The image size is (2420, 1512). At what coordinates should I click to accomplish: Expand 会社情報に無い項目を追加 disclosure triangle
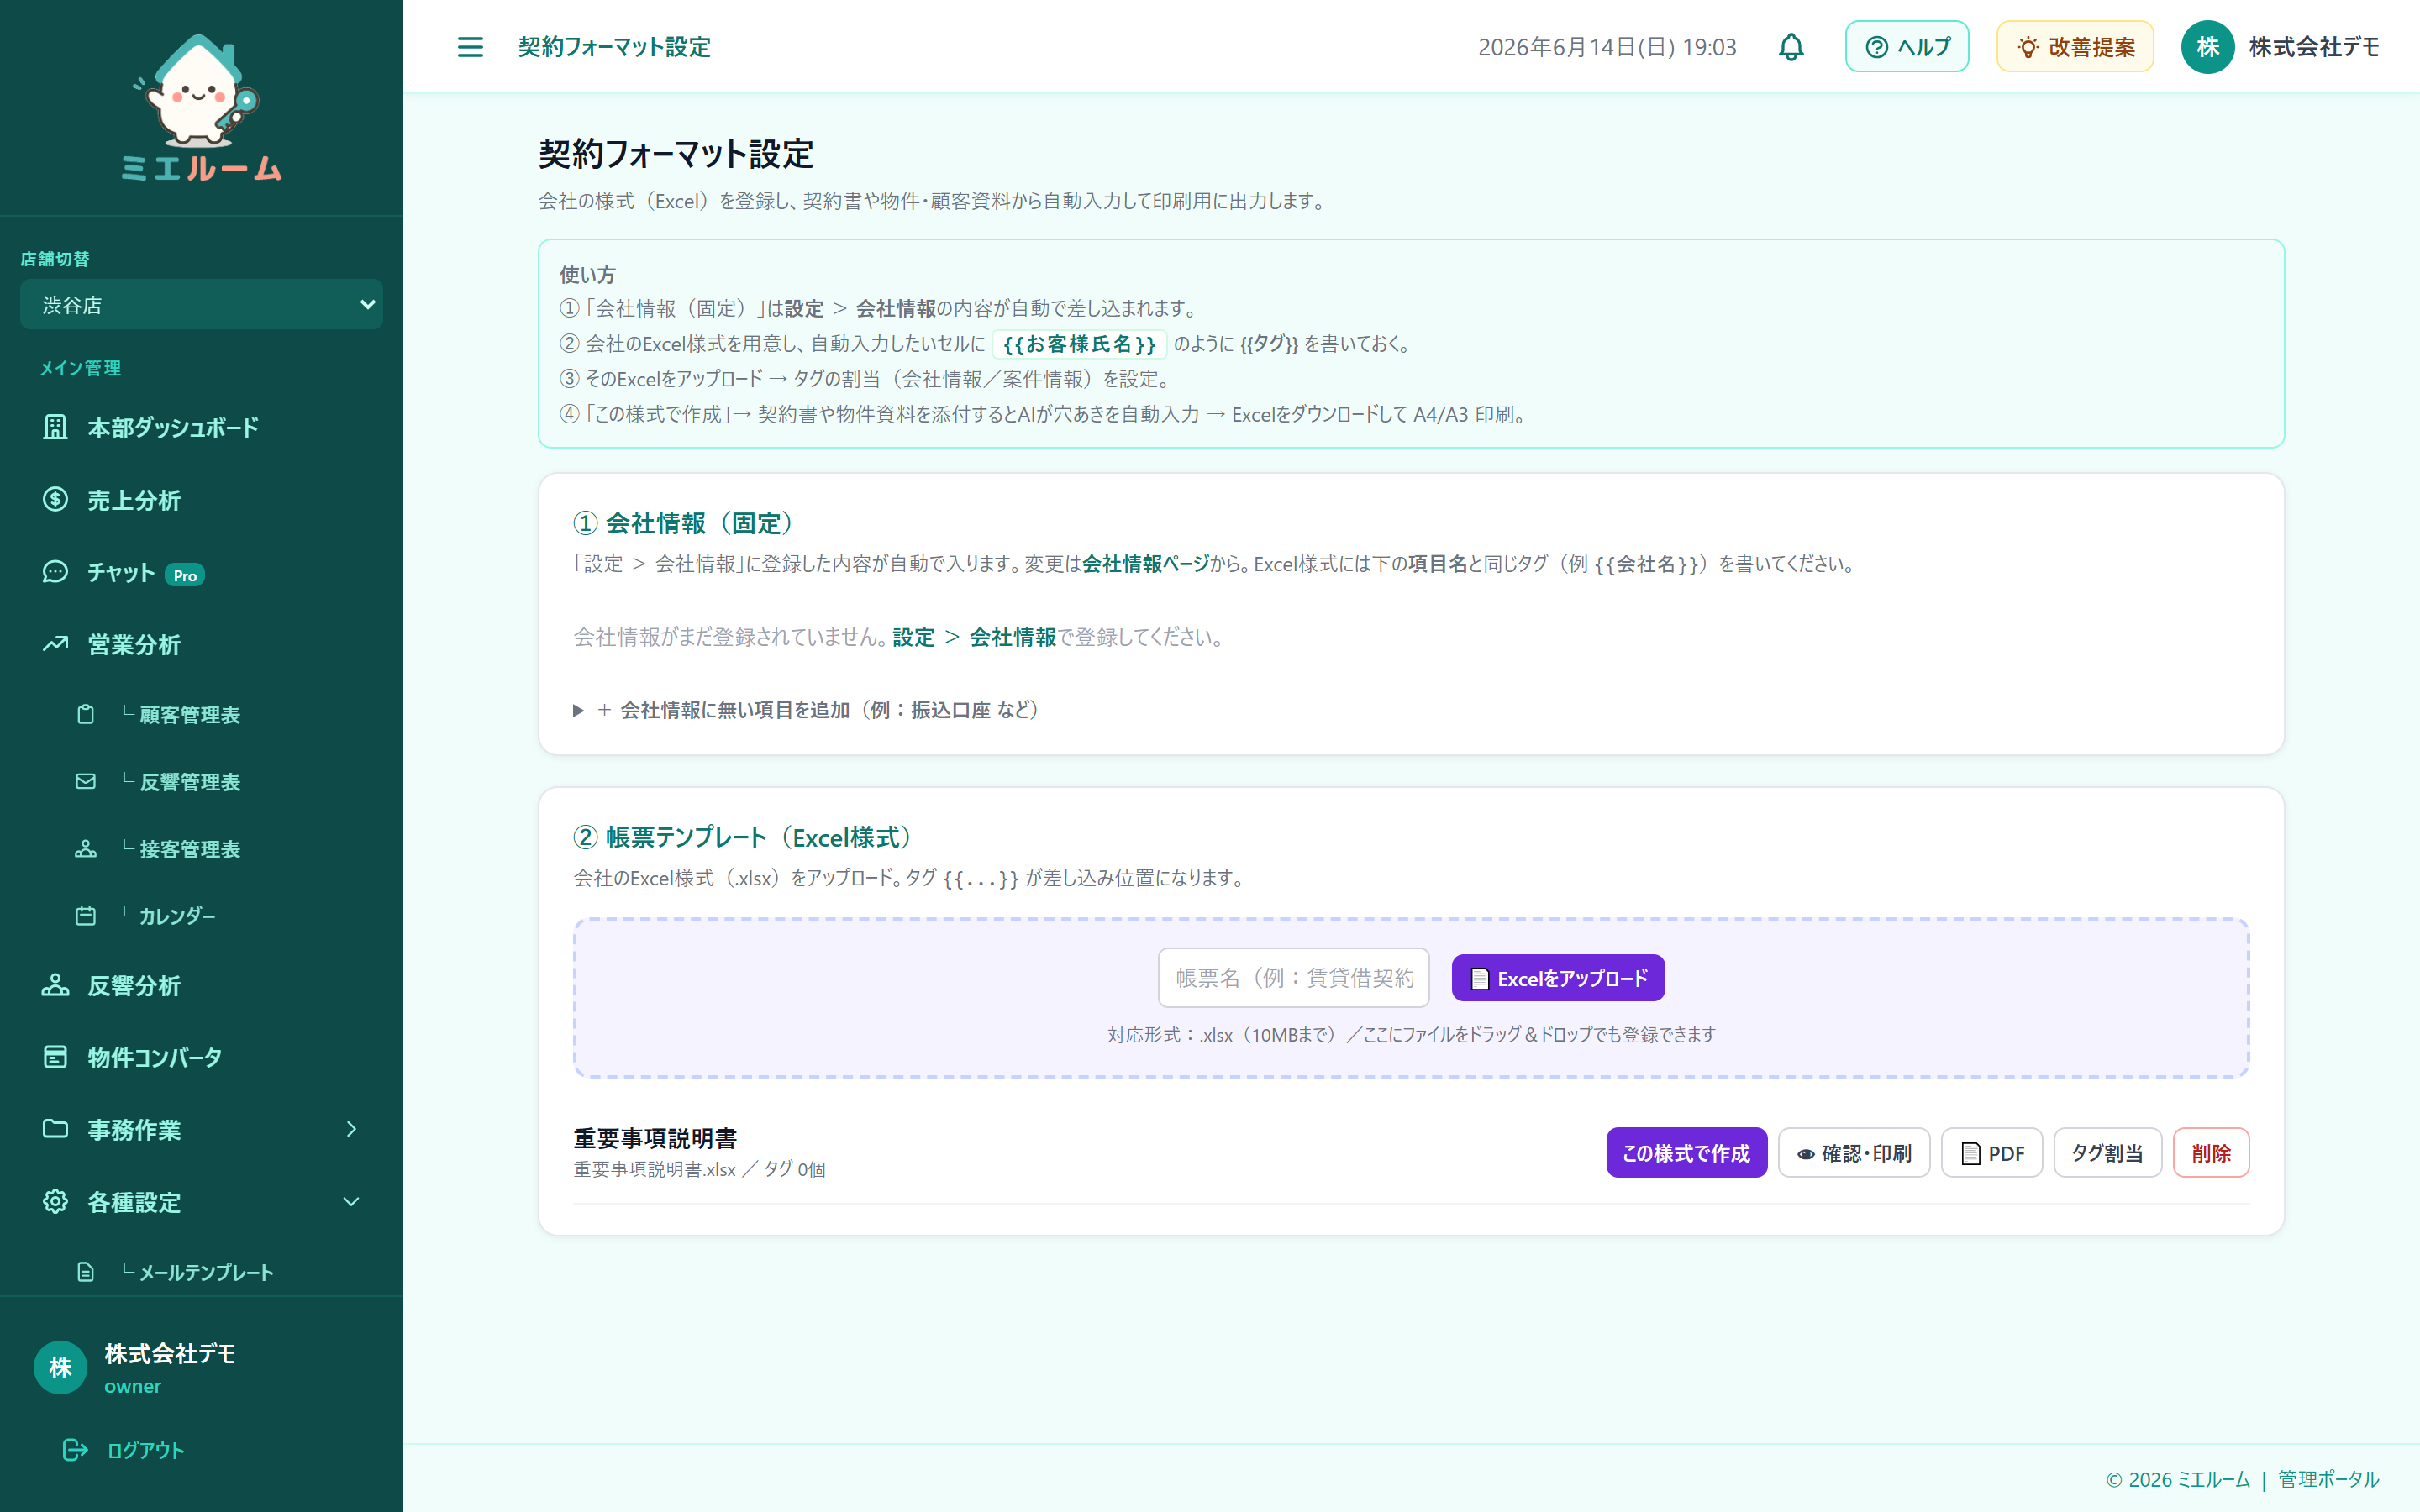pos(578,710)
